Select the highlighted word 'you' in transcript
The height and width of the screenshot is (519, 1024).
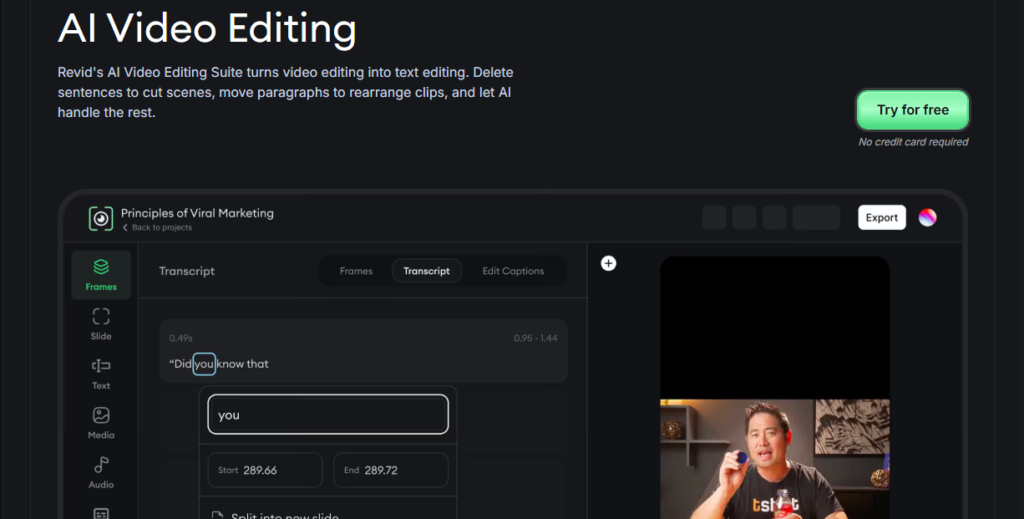click(x=204, y=364)
